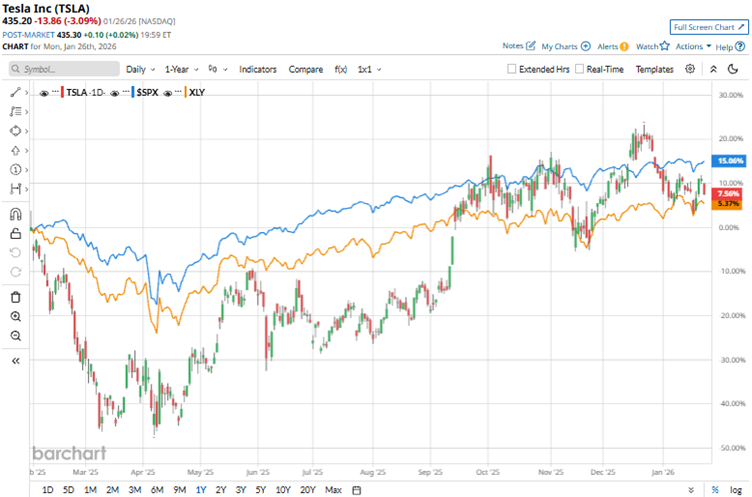Open the Actions dropdown menu
This screenshot has width=752, height=497.
click(693, 46)
